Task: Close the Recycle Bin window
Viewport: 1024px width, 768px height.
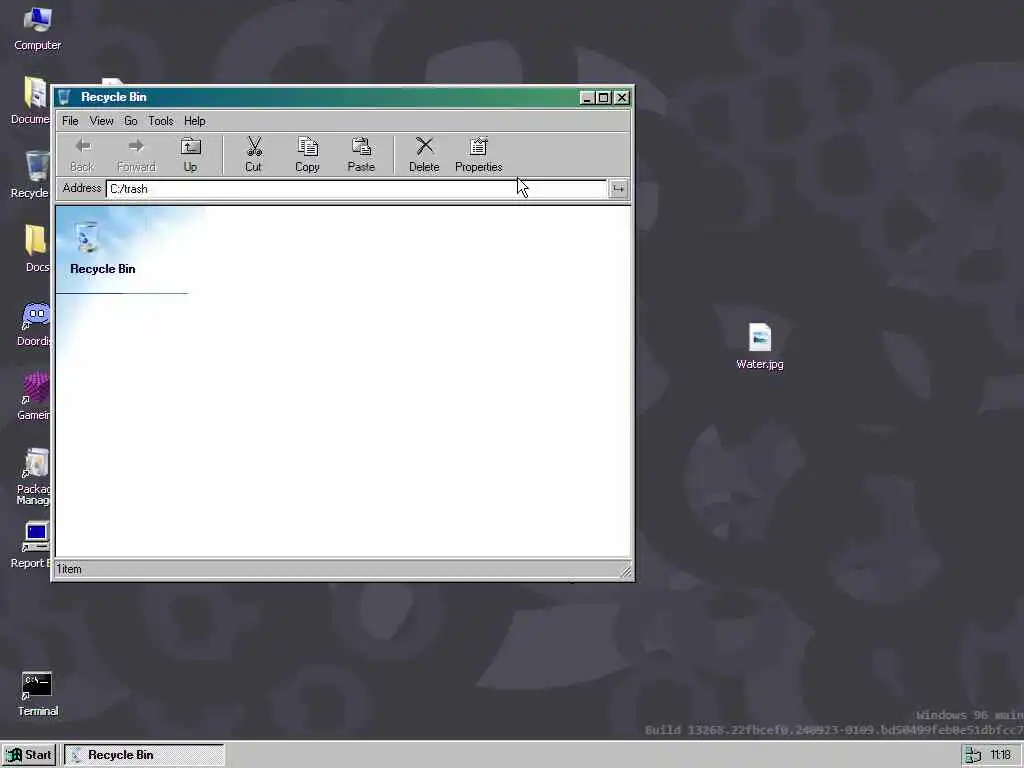Action: [622, 98]
